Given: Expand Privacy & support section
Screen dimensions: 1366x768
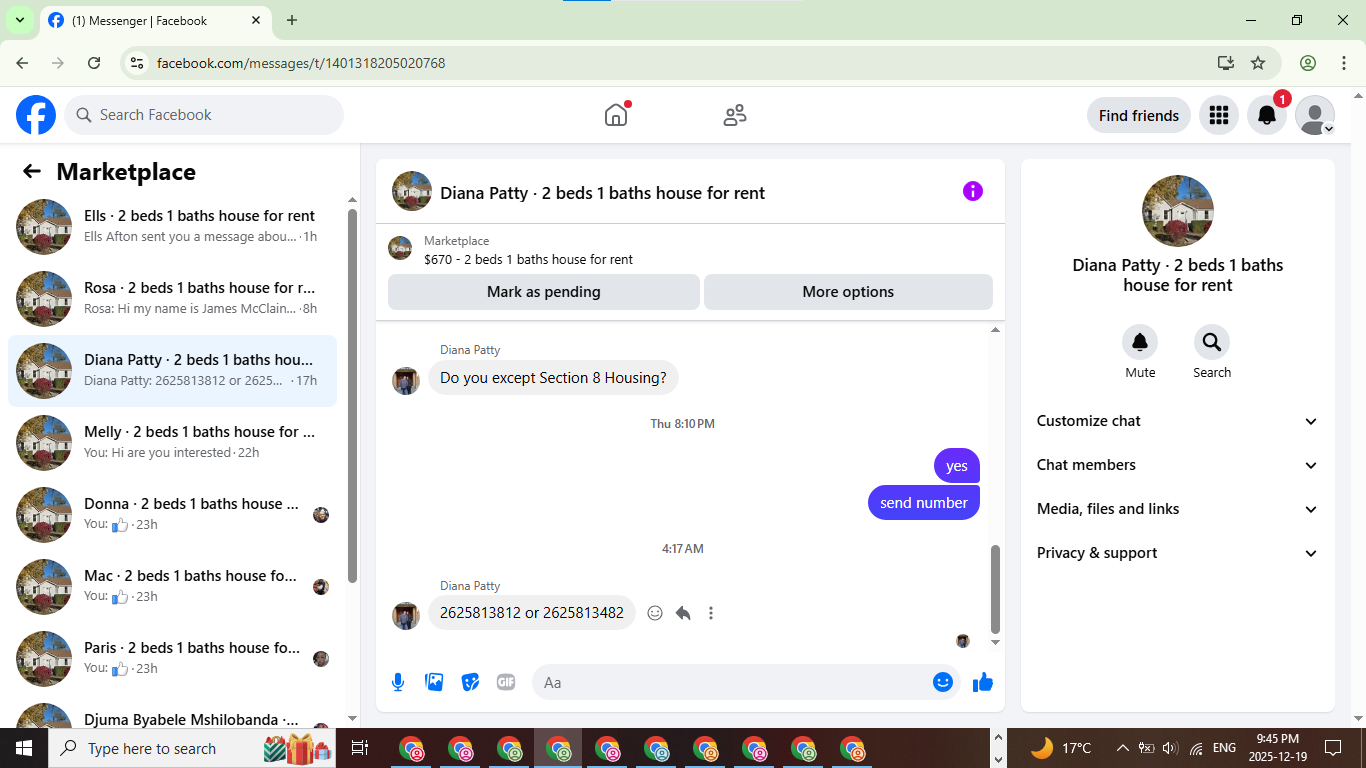Looking at the screenshot, I should (x=1178, y=553).
